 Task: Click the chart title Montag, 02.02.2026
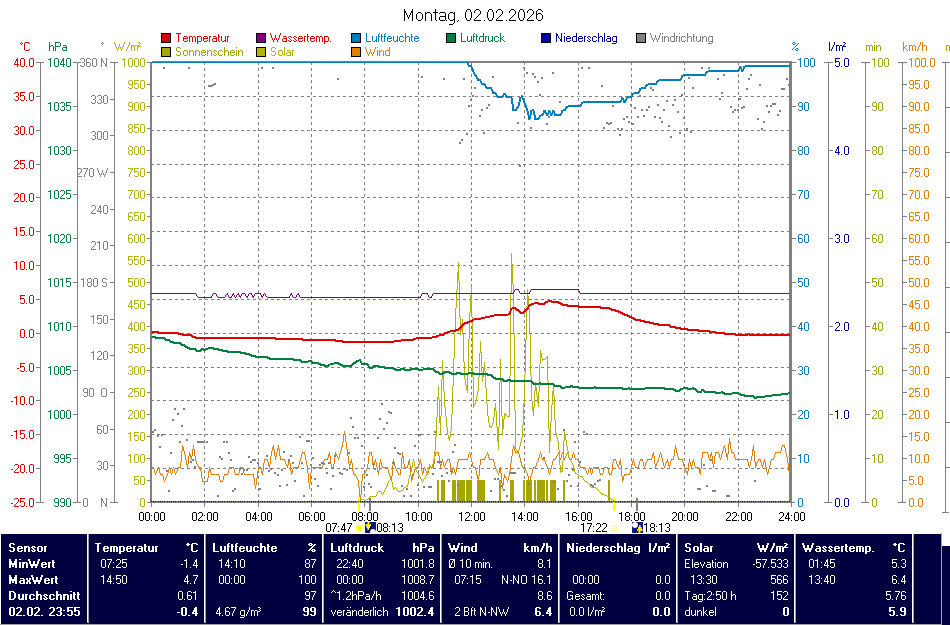click(x=473, y=15)
